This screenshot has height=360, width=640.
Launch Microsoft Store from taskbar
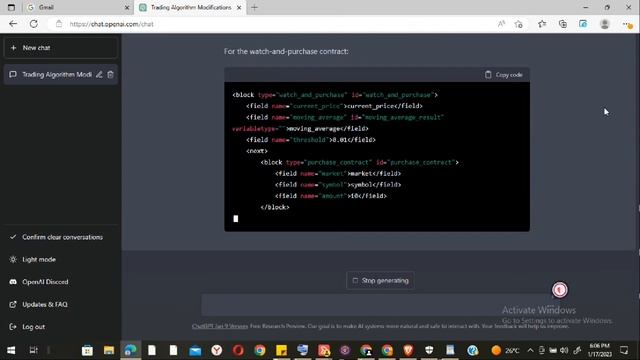click(87, 350)
